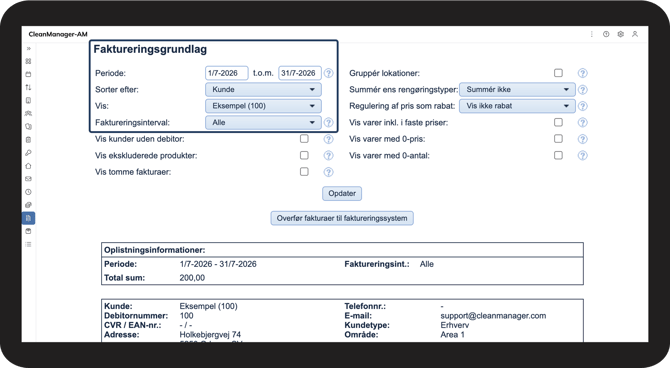Click the Kundetype value Erhverv

click(455, 325)
